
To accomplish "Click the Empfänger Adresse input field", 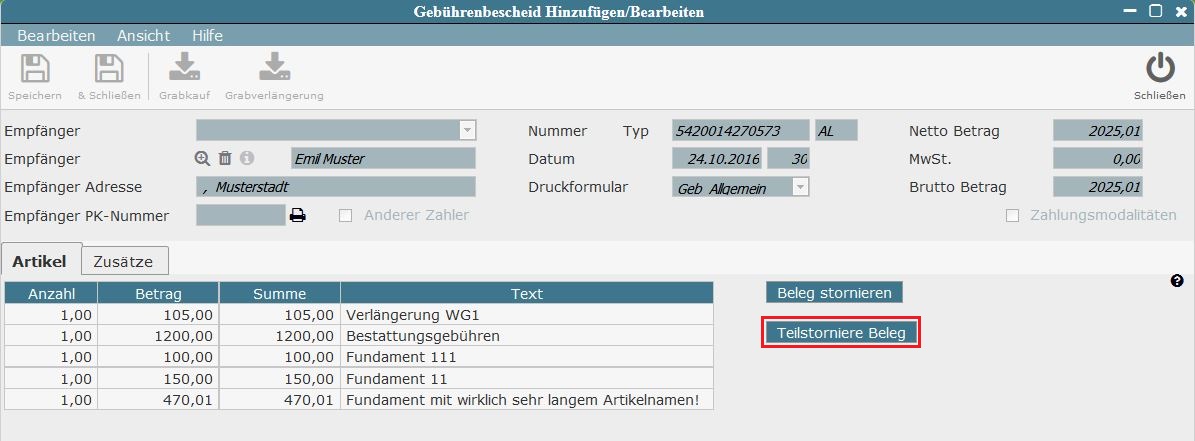I will coord(336,187).
